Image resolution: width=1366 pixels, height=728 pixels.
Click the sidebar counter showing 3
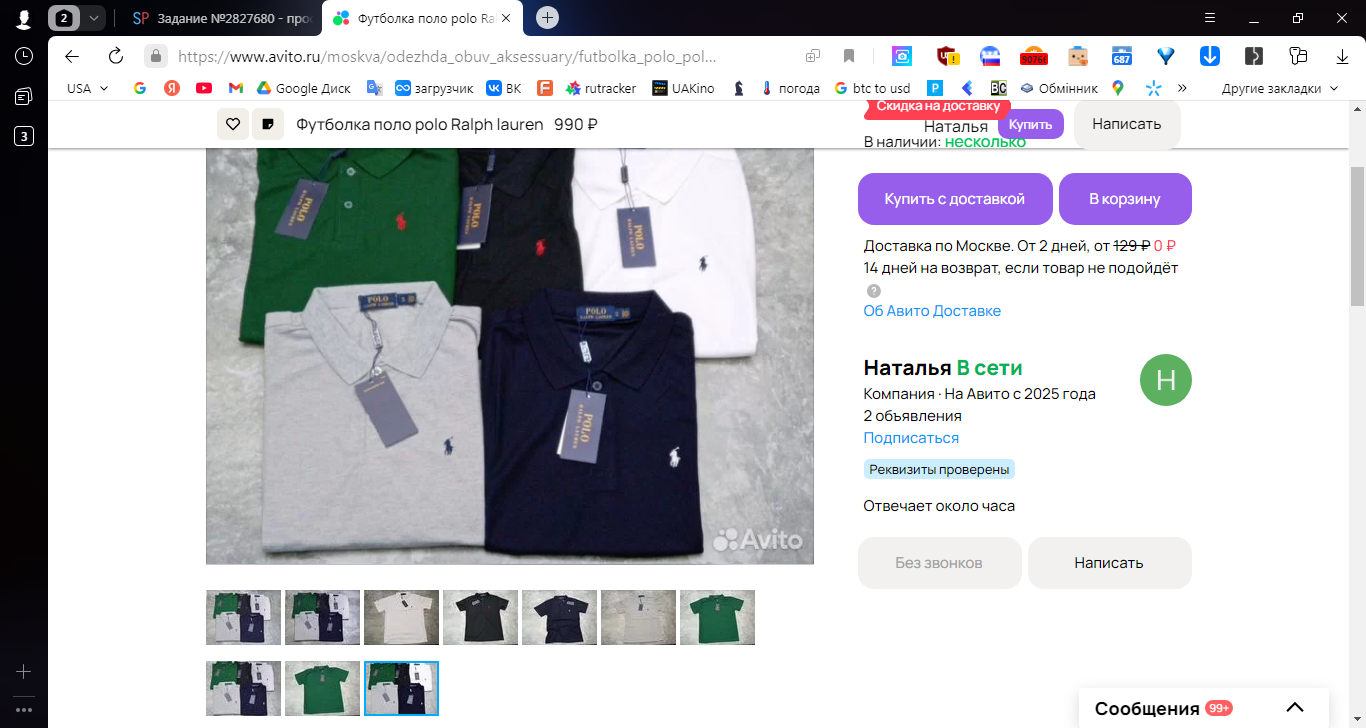24,136
